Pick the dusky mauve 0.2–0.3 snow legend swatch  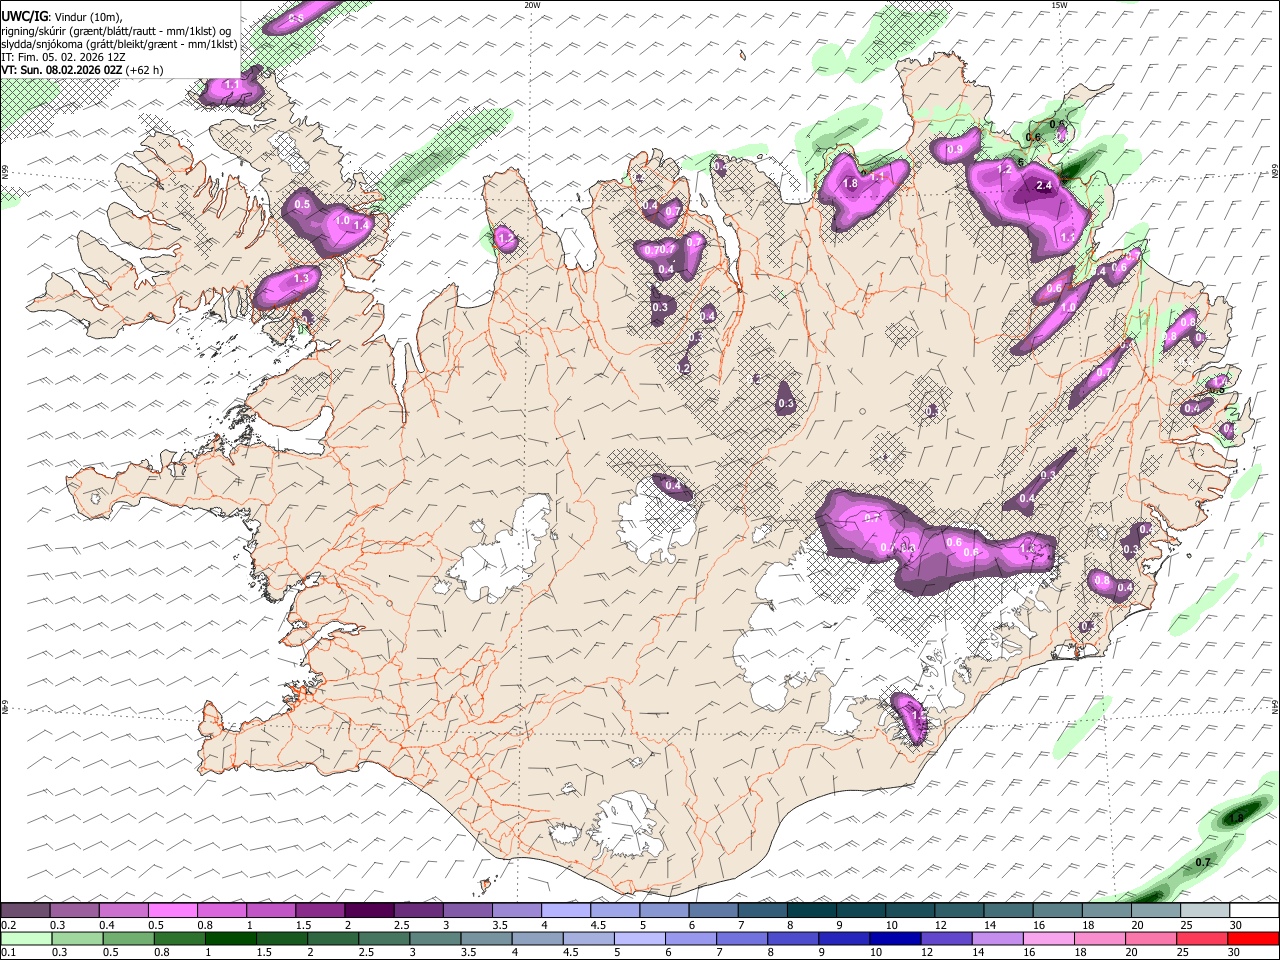[27, 910]
